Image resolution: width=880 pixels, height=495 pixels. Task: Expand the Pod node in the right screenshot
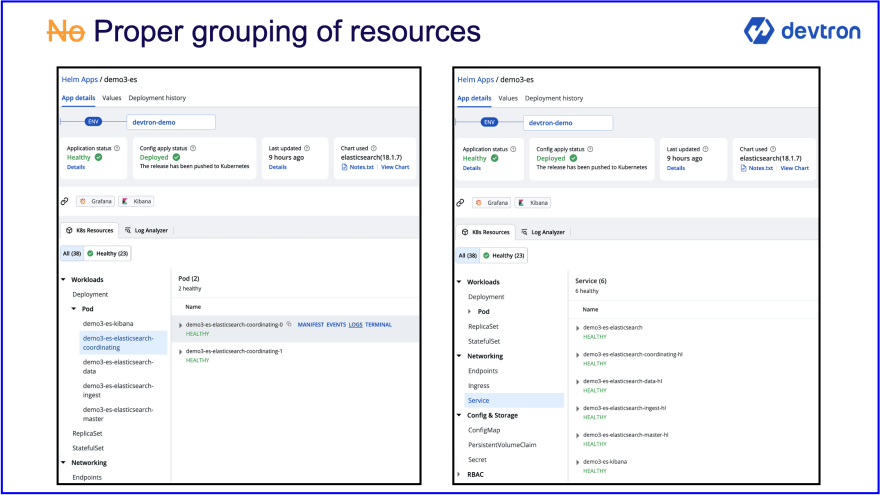470,311
